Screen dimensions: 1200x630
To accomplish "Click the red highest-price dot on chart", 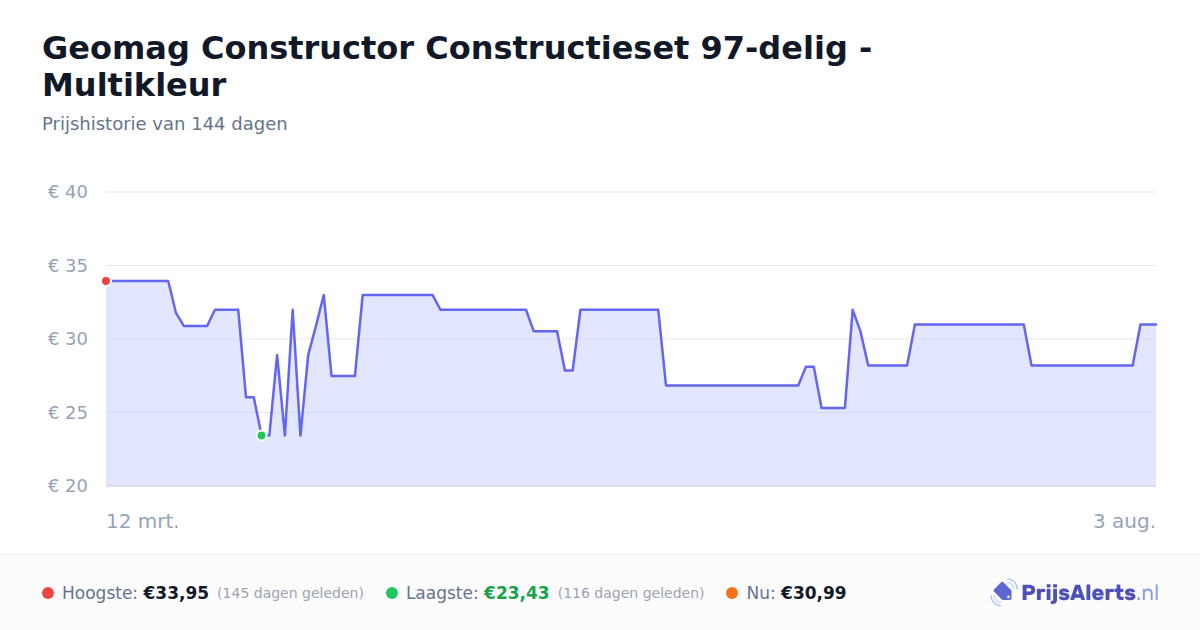I will (106, 281).
